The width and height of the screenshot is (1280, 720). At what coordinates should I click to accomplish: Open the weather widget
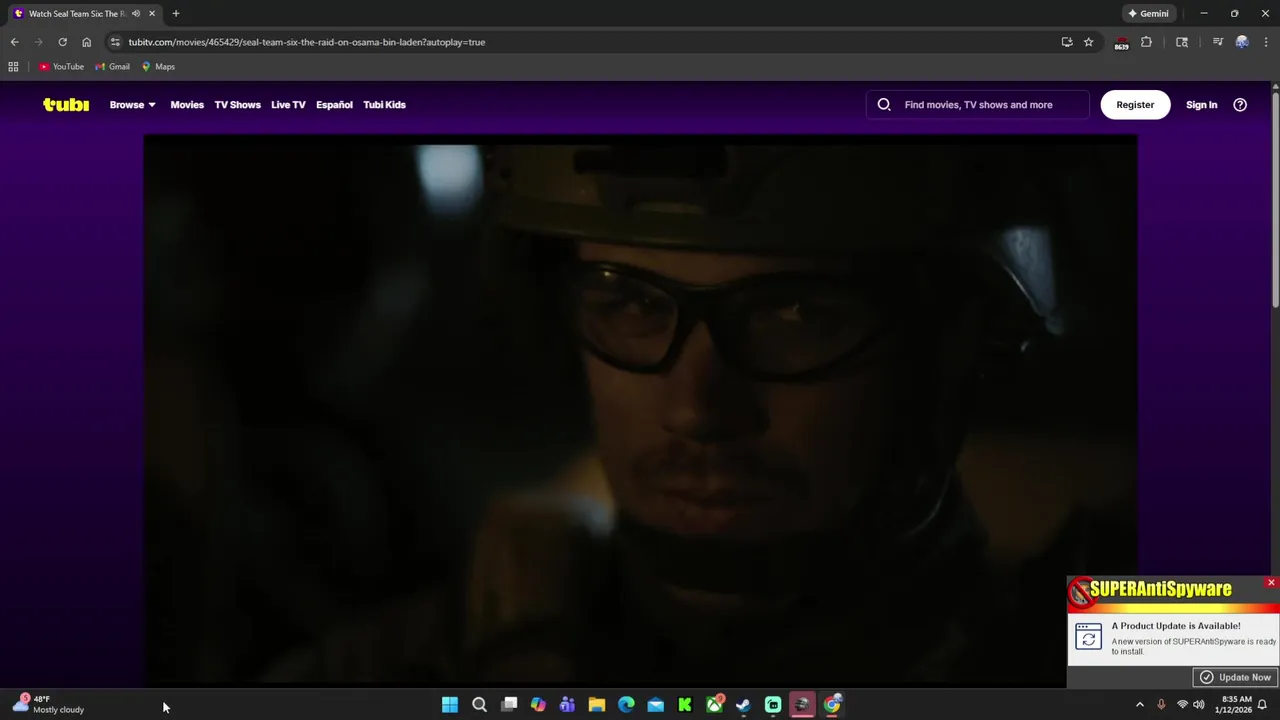pos(48,704)
